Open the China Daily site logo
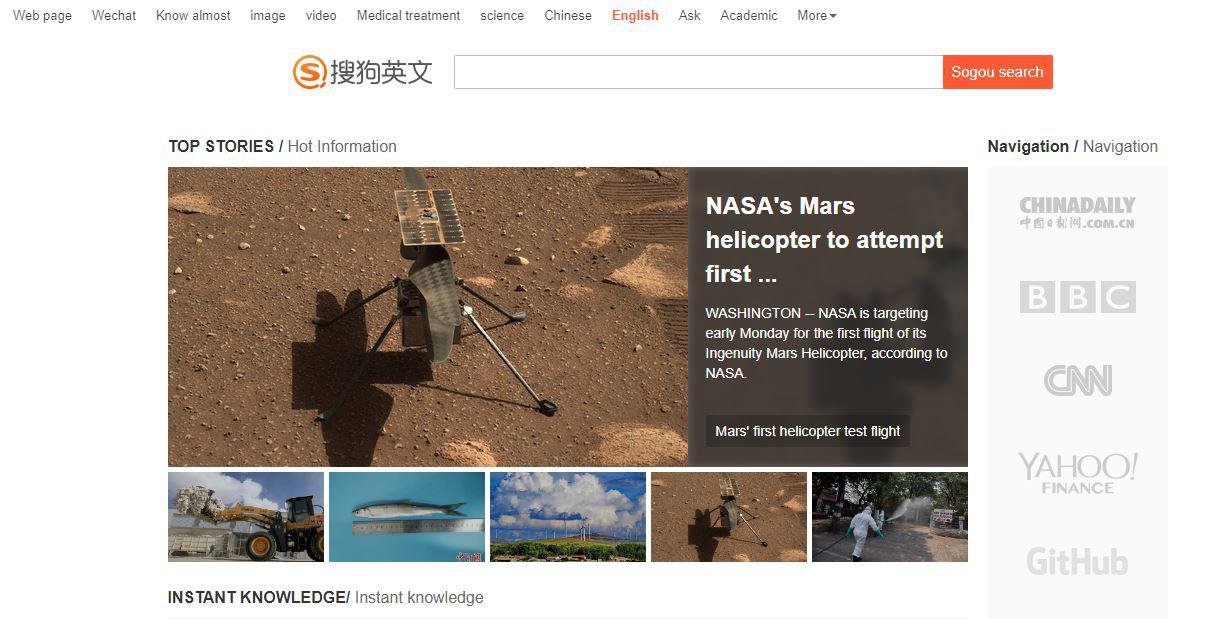The height and width of the screenshot is (619, 1229). click(1077, 212)
